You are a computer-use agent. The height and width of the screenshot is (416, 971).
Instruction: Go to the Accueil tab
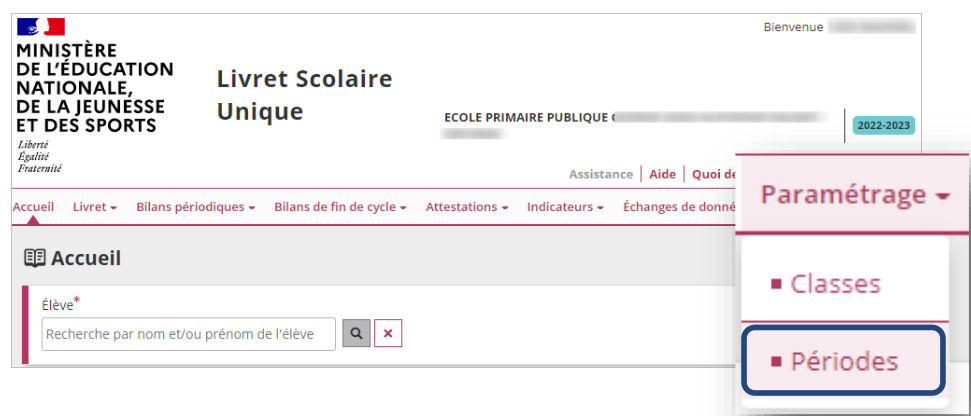click(x=33, y=207)
